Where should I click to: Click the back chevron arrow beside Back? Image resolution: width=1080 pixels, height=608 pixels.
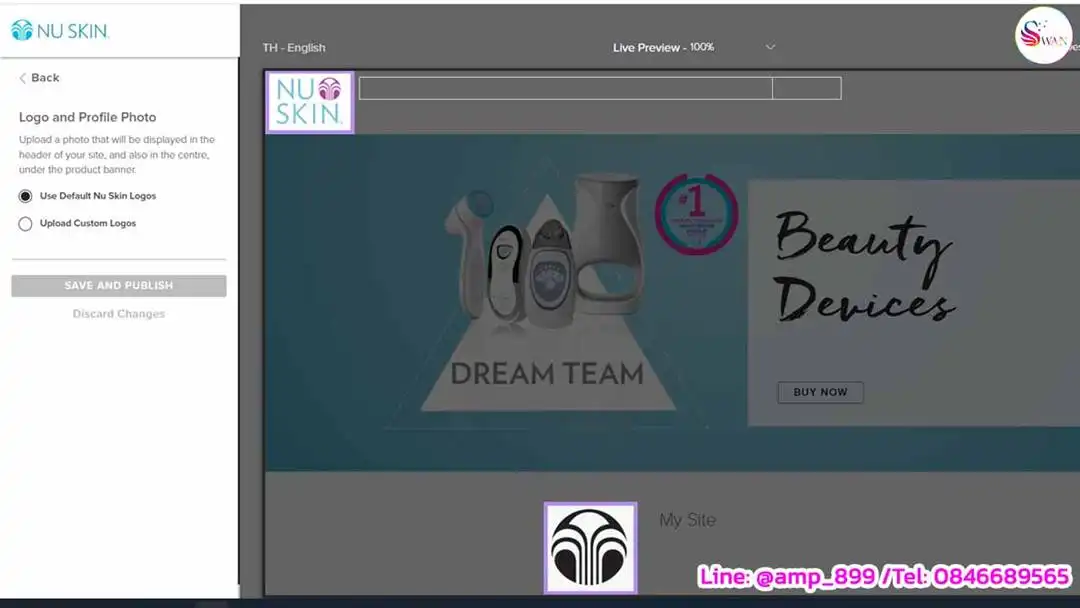[24, 77]
